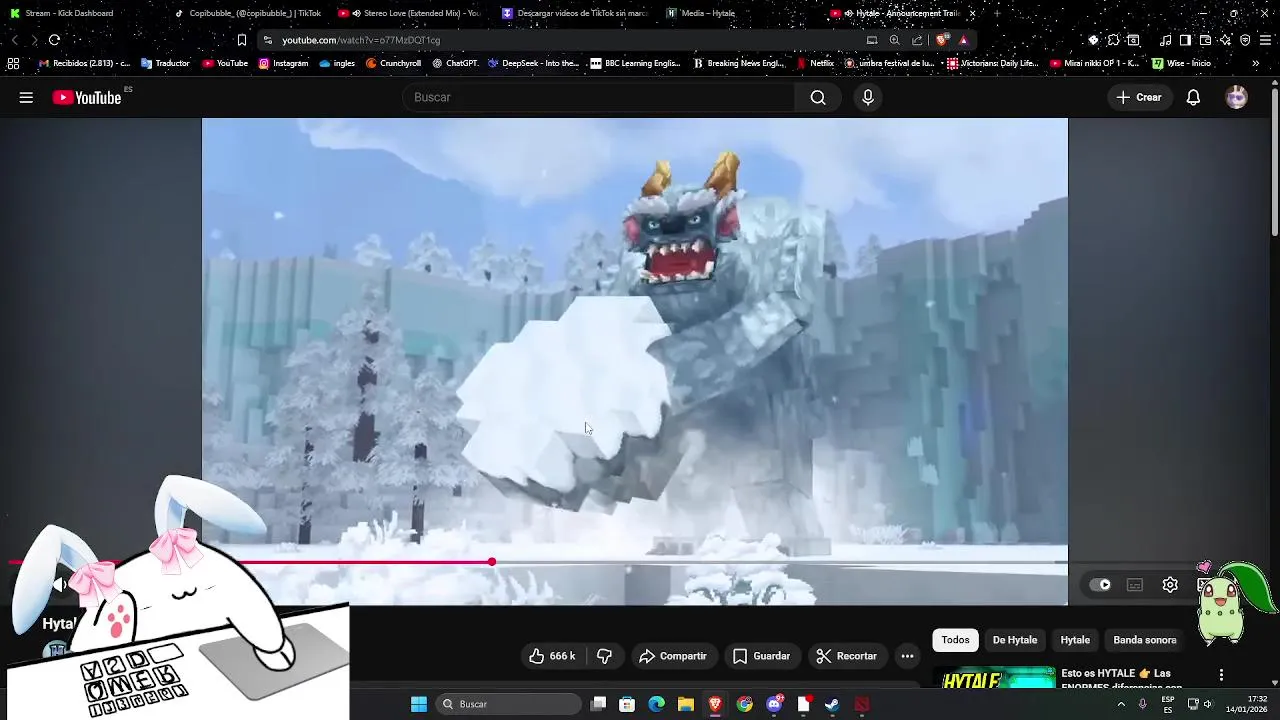Open Steam from the taskbar
The height and width of the screenshot is (720, 1280).
[x=832, y=704]
